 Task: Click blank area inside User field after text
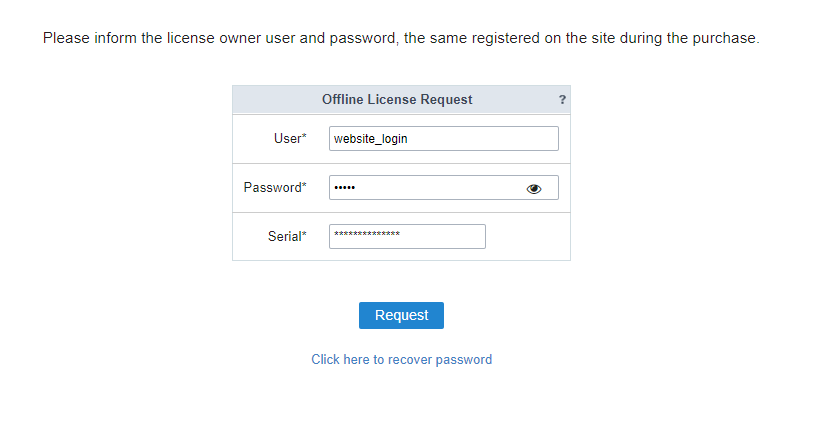(x=482, y=138)
